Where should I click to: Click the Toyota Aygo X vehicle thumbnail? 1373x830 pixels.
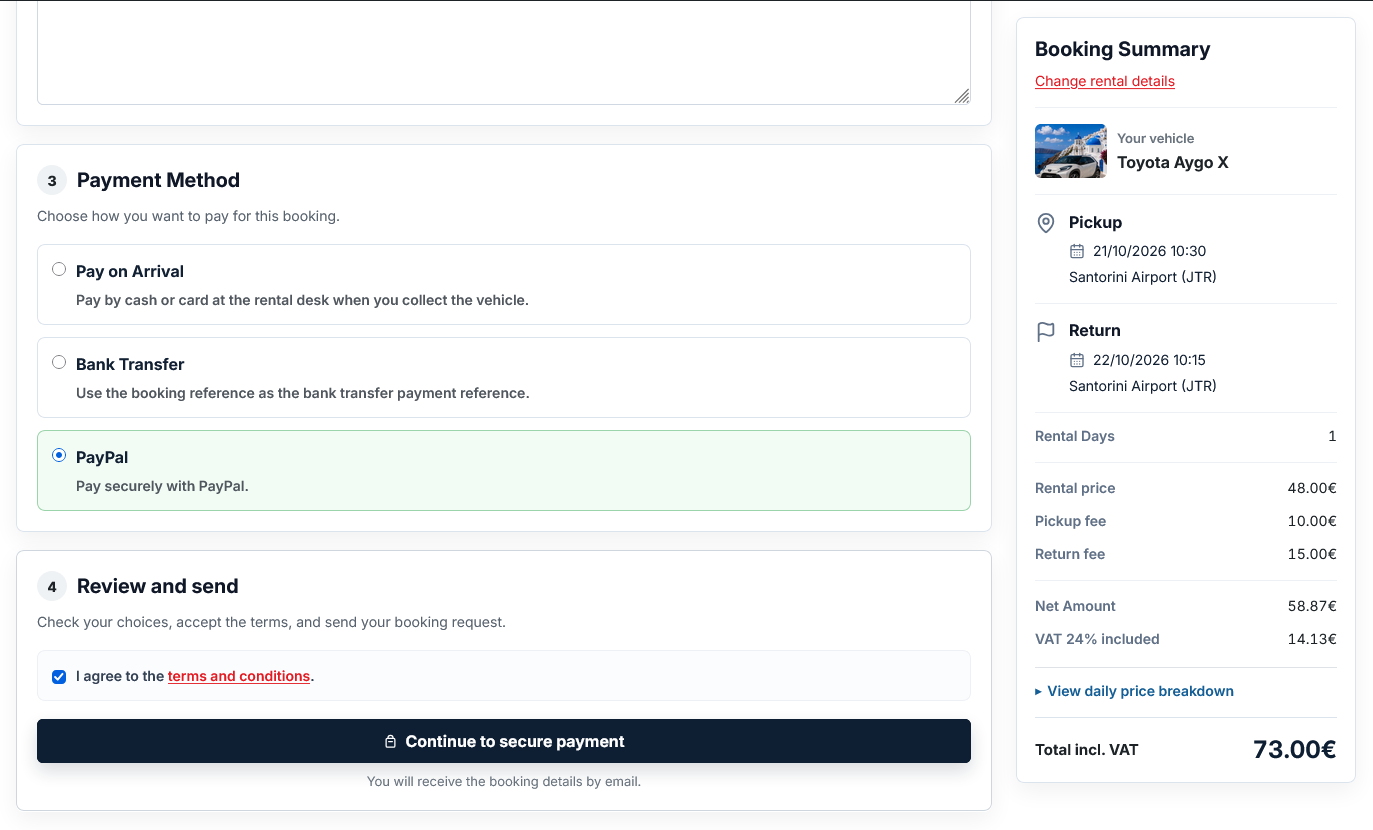pos(1071,151)
